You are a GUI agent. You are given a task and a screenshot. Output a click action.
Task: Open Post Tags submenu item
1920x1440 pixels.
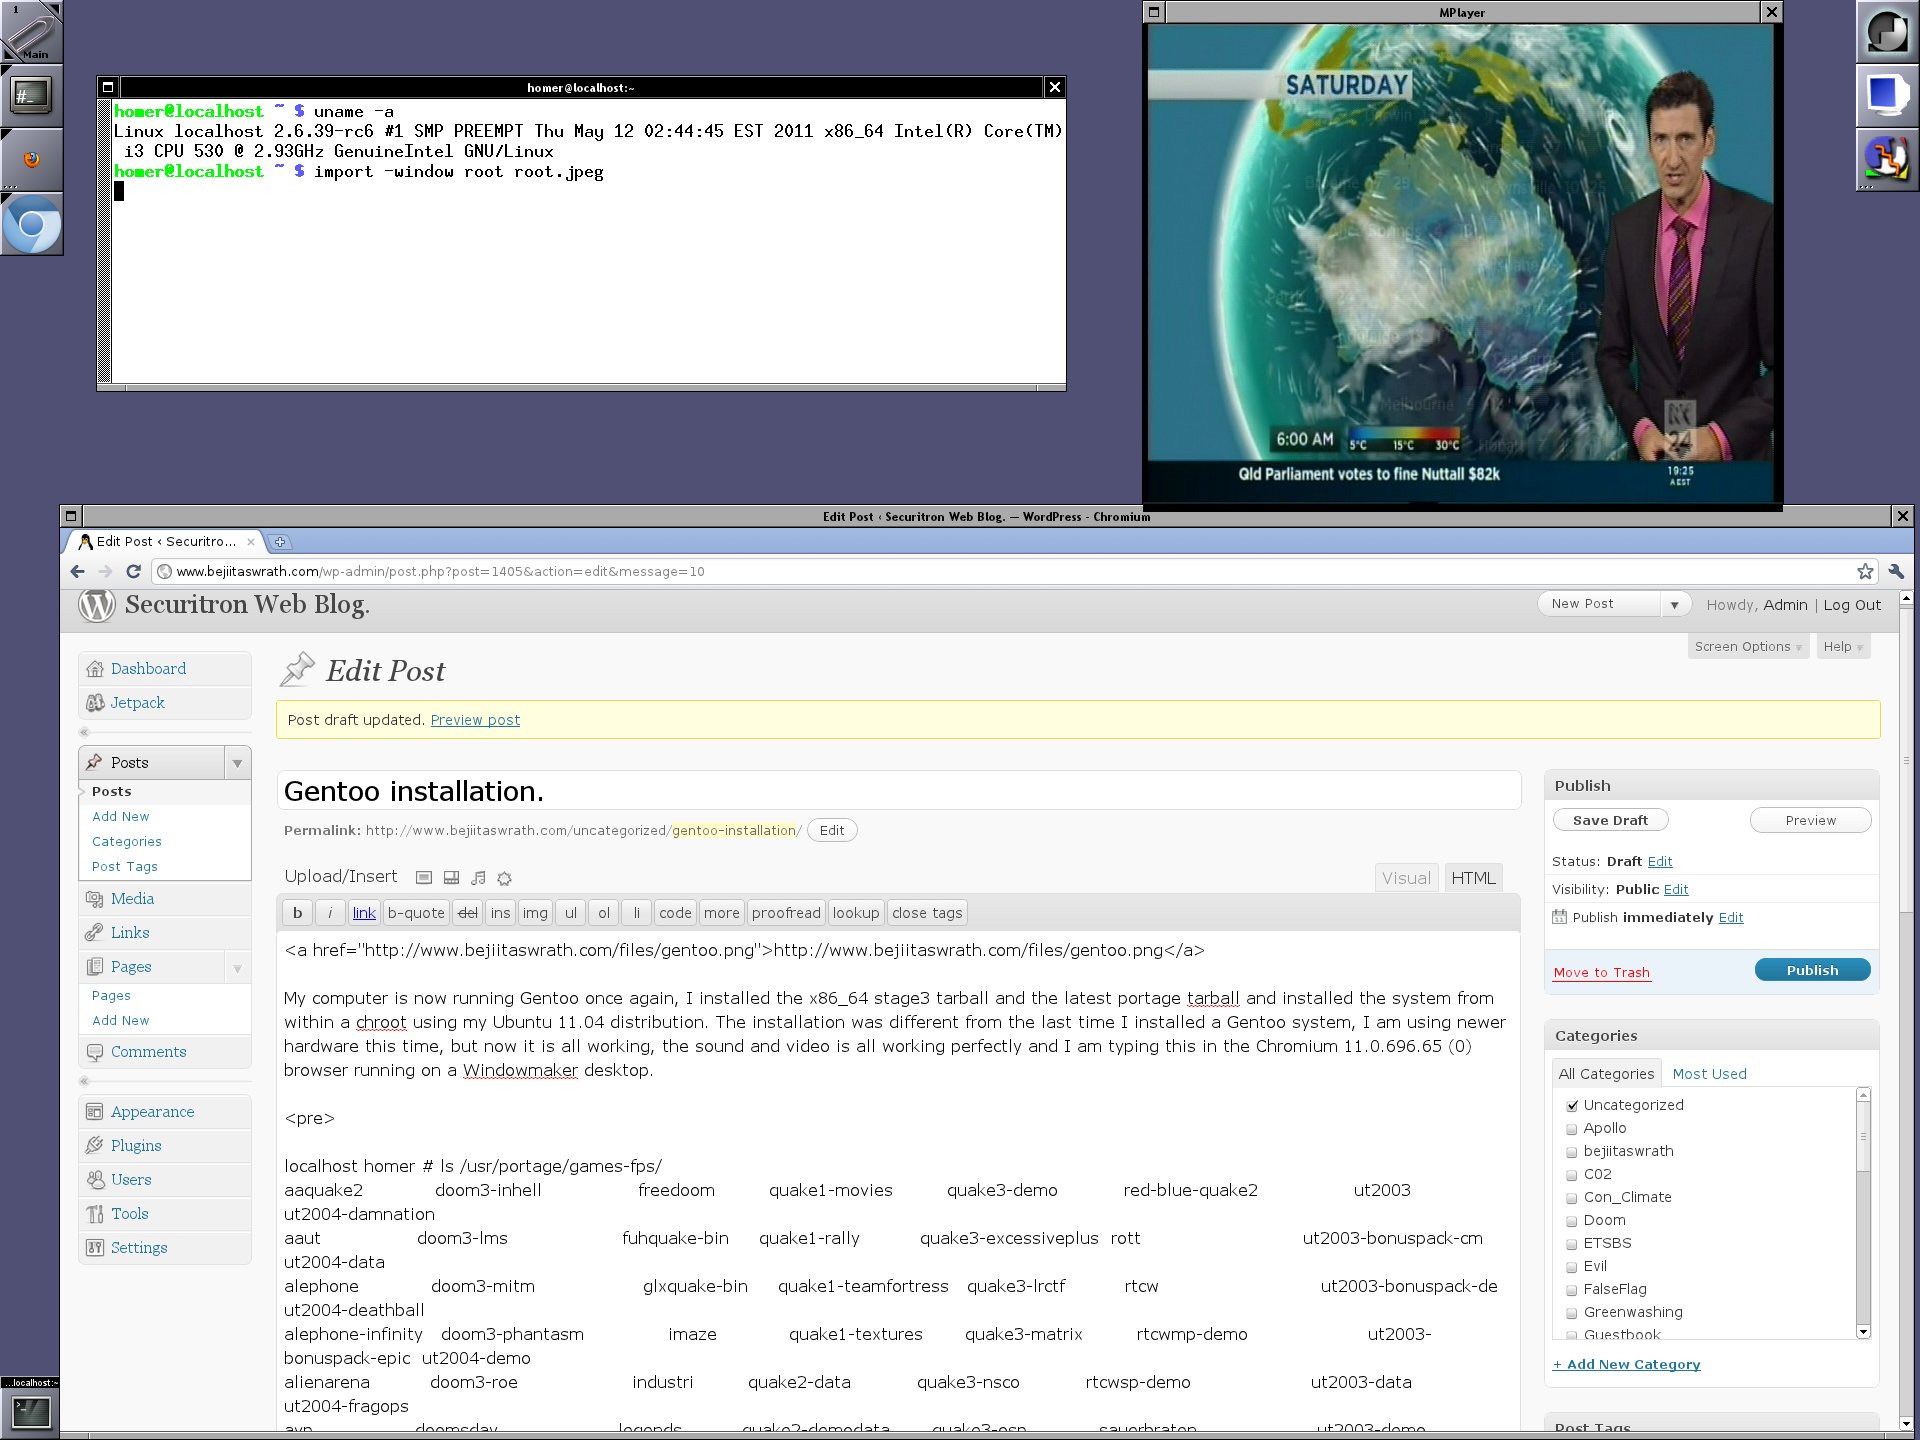point(125,867)
